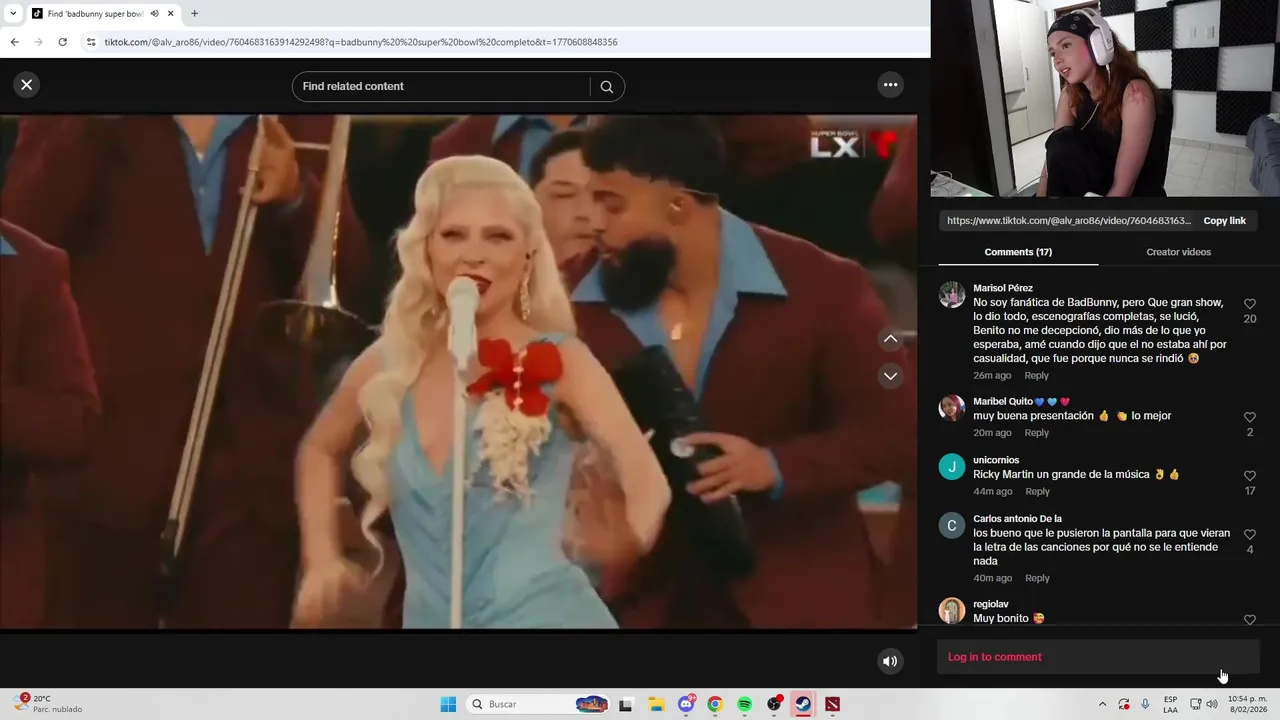Reload the TikTok page
1280x720 pixels.
(62, 42)
